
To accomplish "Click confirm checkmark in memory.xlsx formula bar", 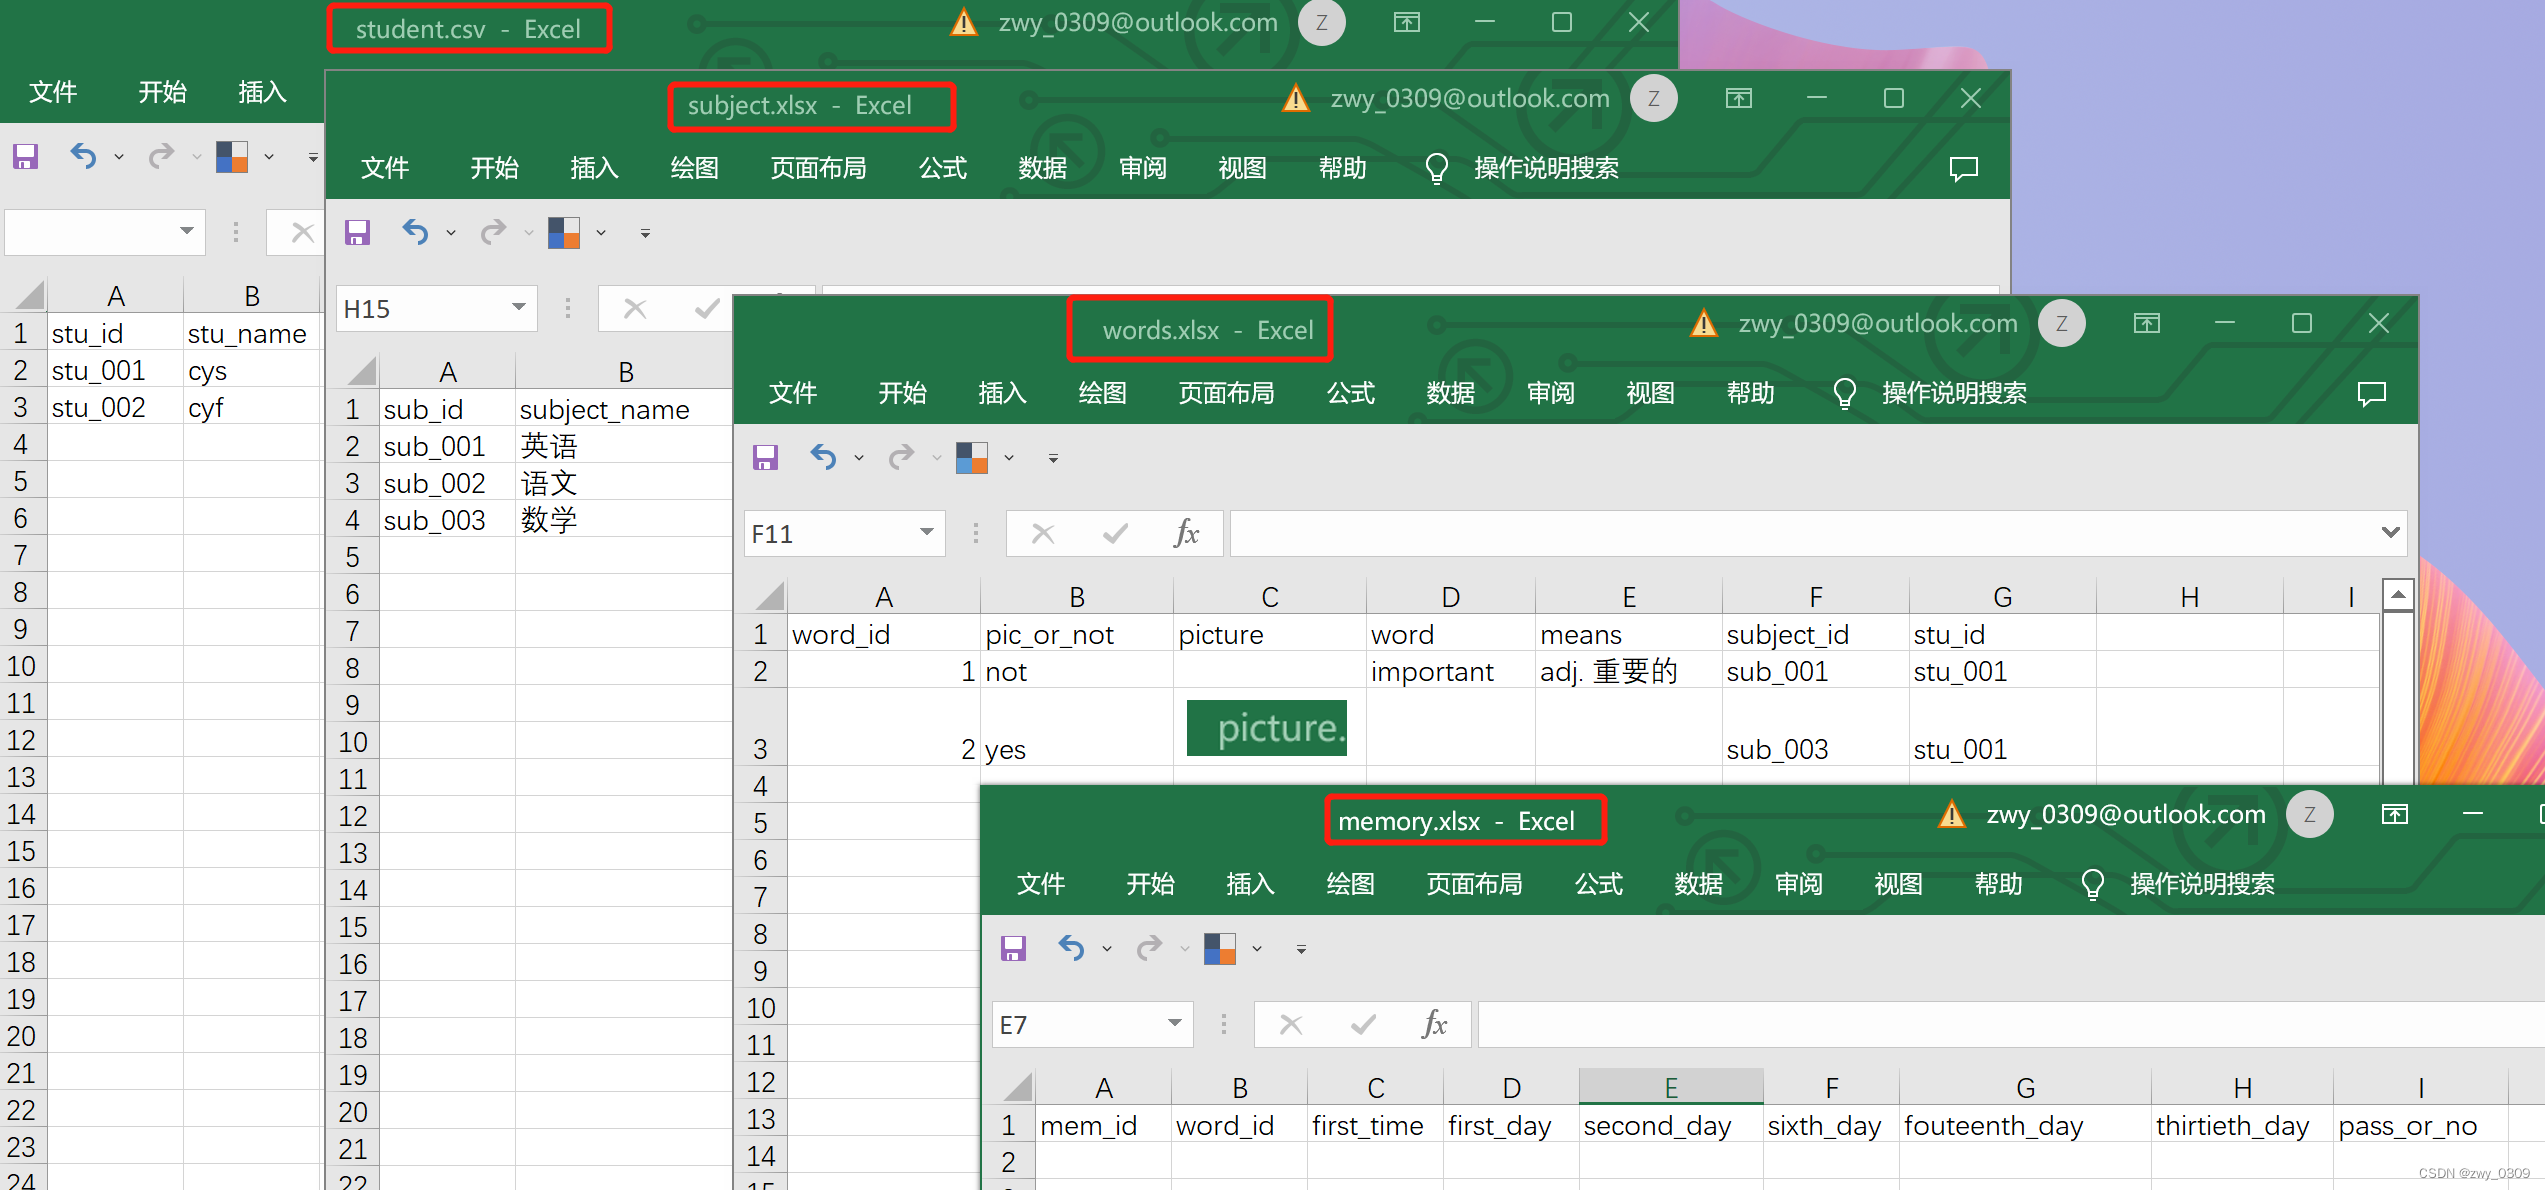I will click(1363, 1024).
